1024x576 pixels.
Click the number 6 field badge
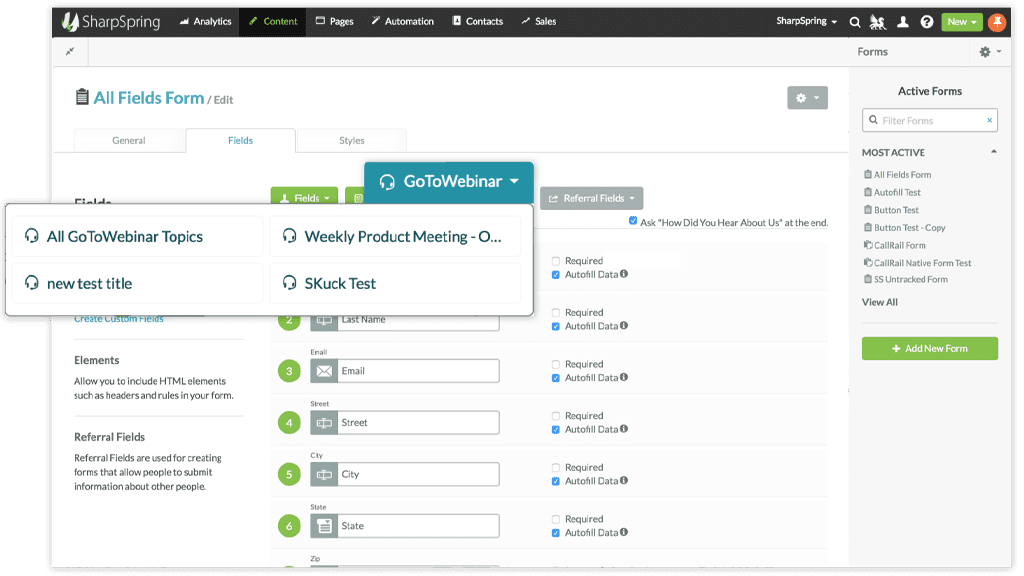289,526
